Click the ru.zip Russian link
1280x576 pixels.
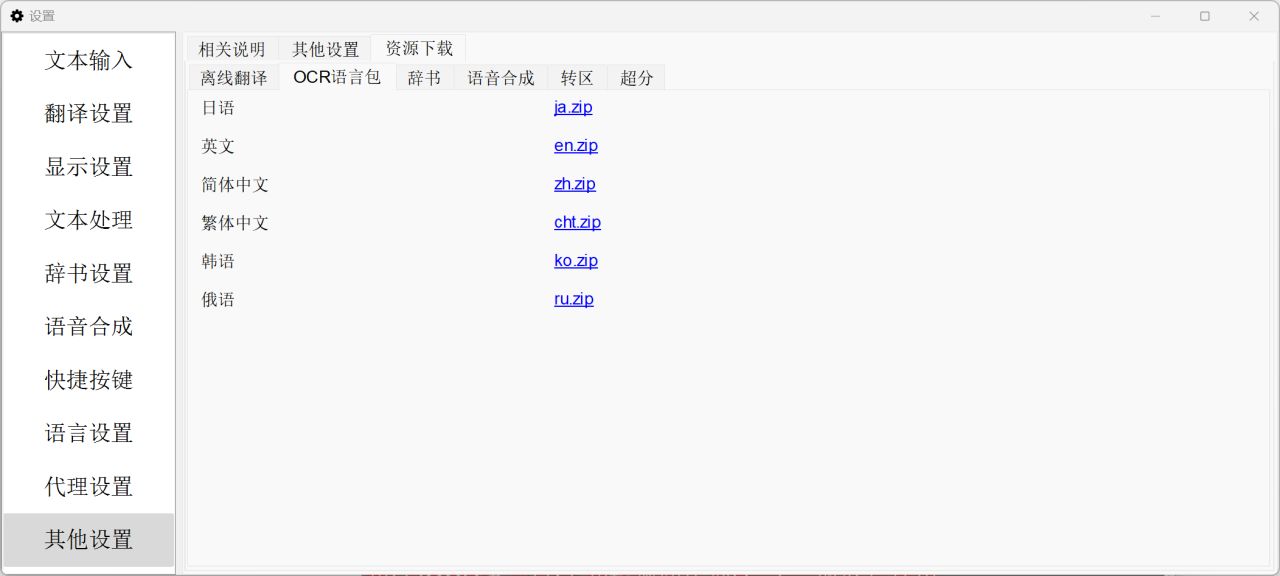574,299
